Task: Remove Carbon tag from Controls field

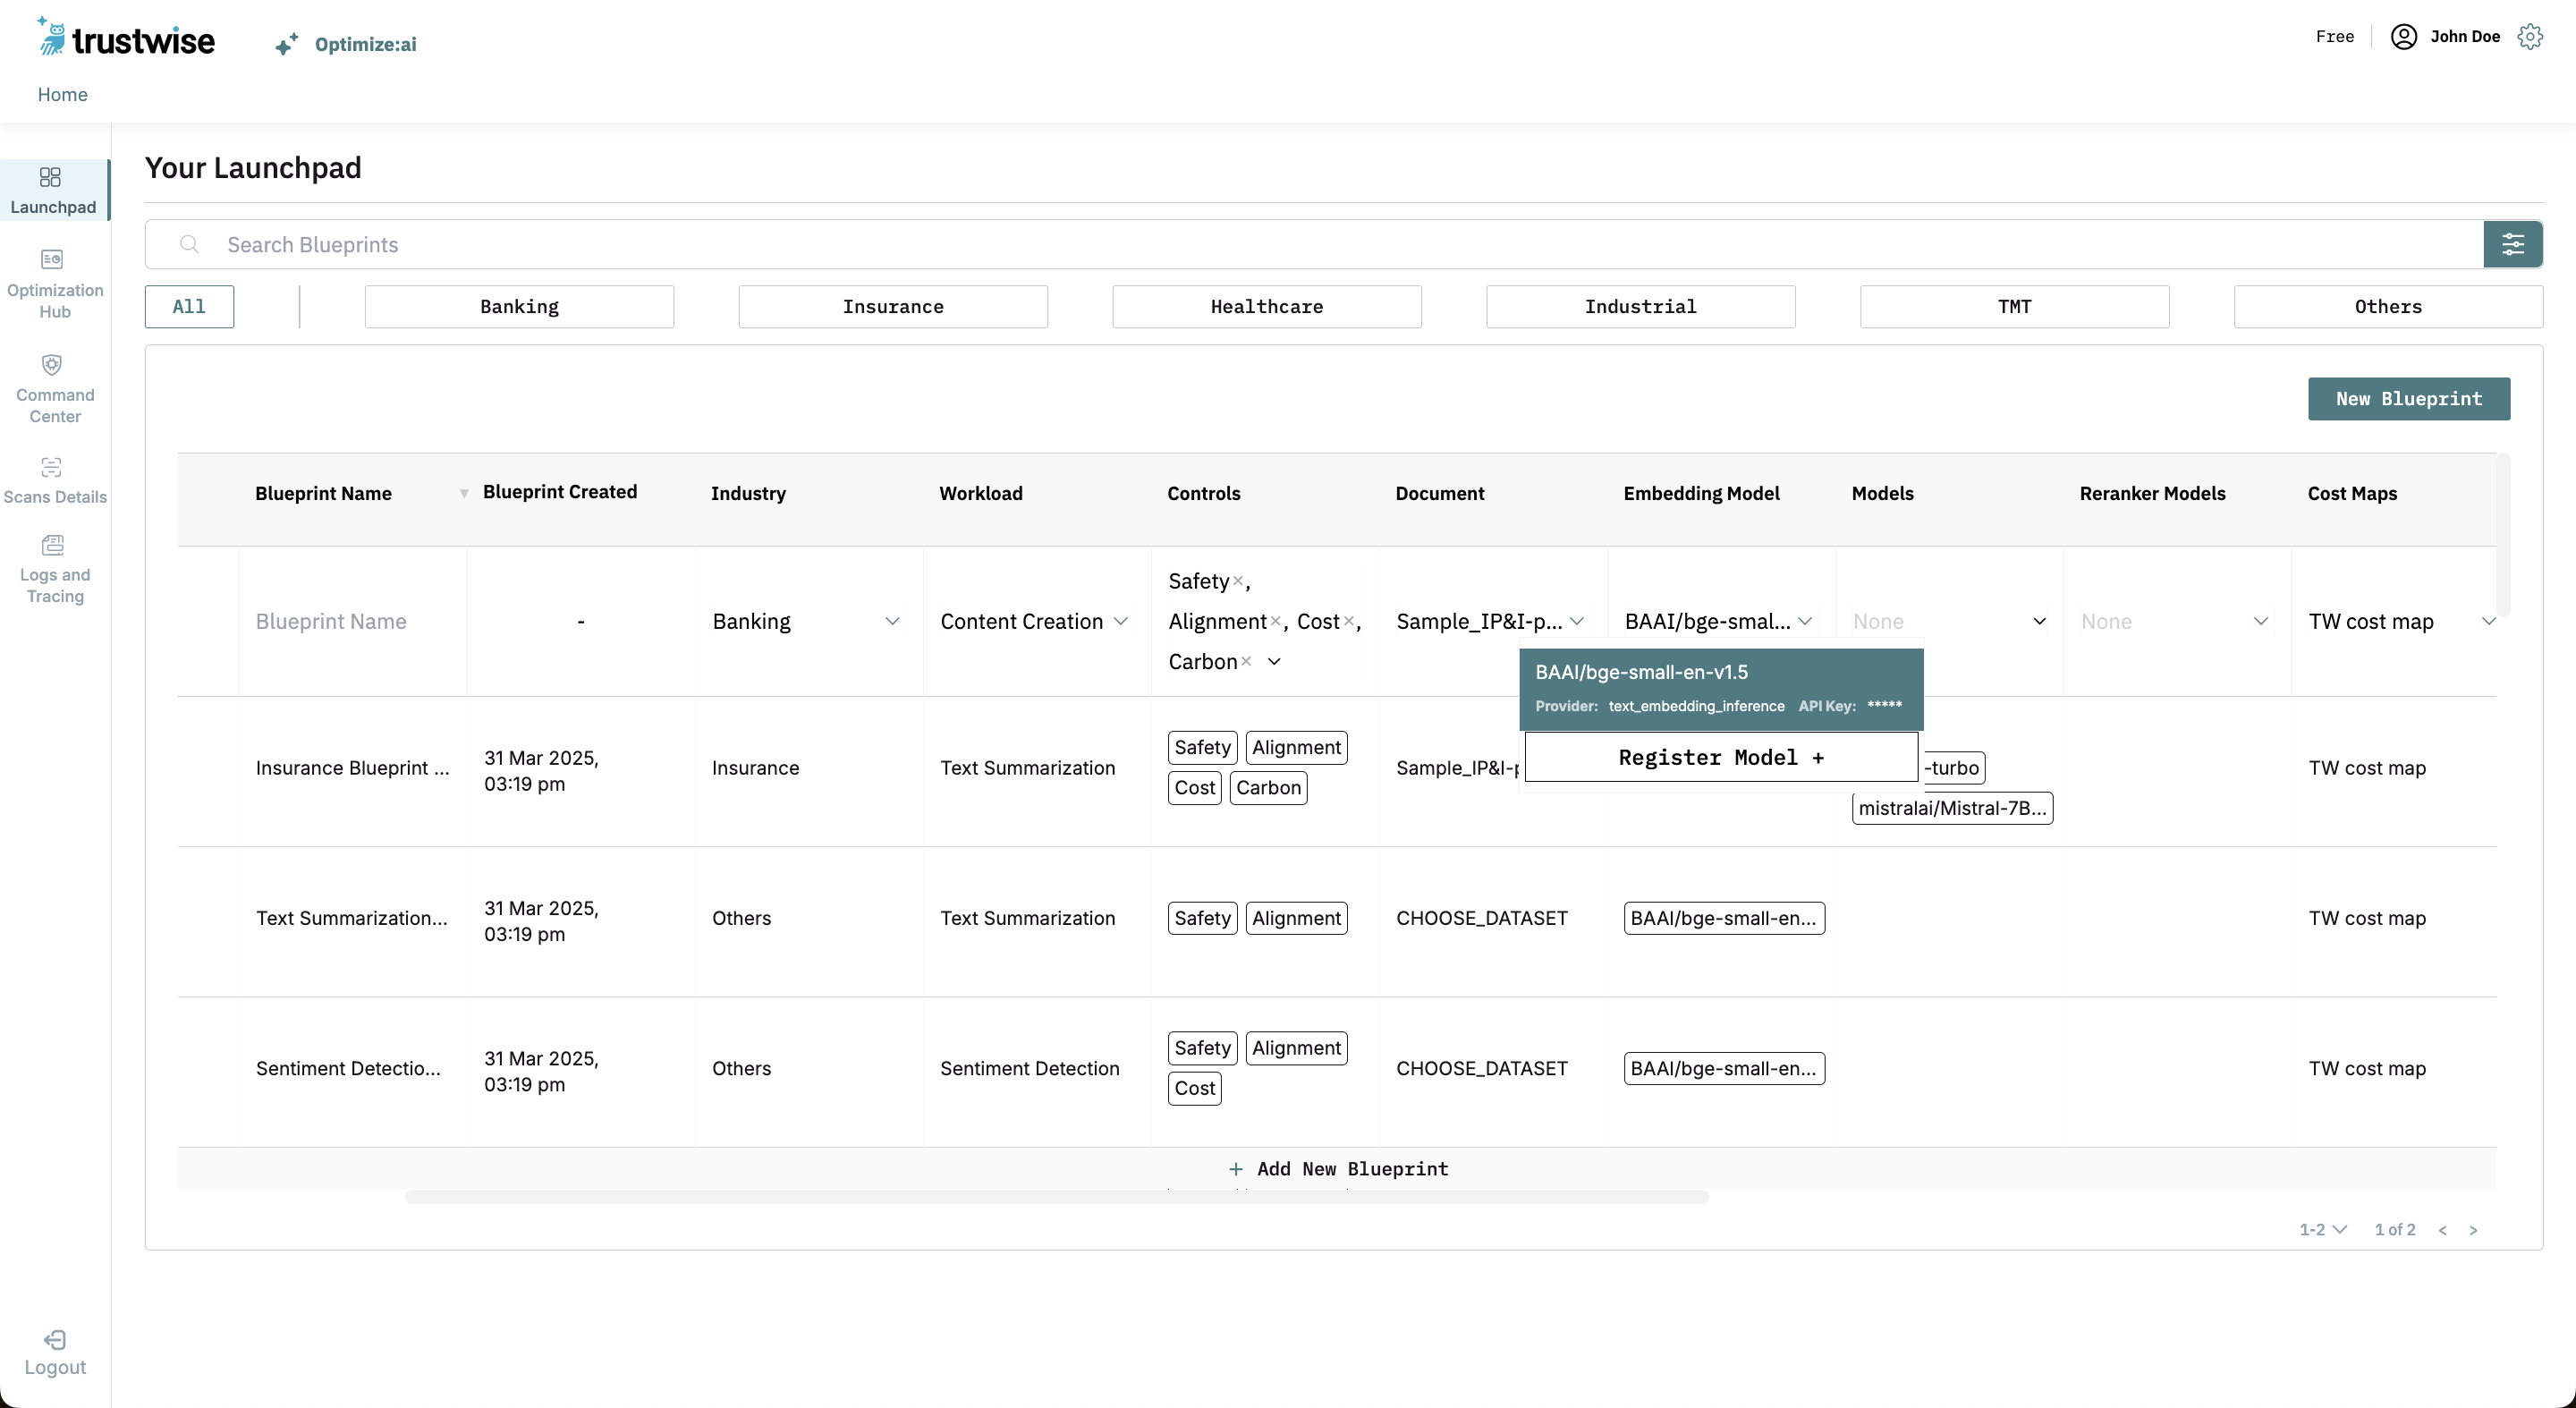Action: pyautogui.click(x=1246, y=662)
